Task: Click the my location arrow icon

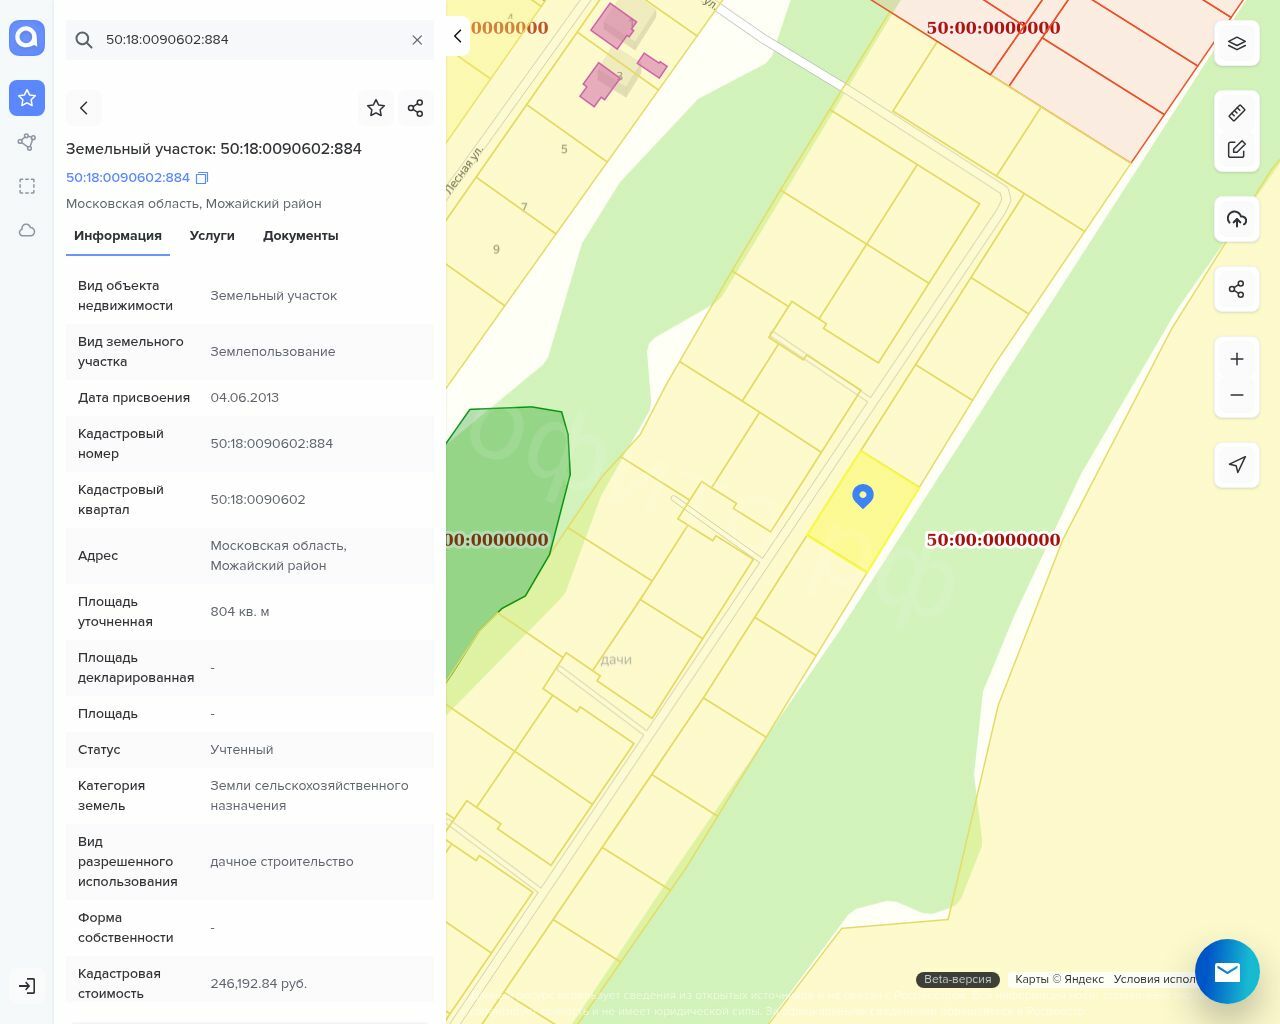Action: point(1237,465)
